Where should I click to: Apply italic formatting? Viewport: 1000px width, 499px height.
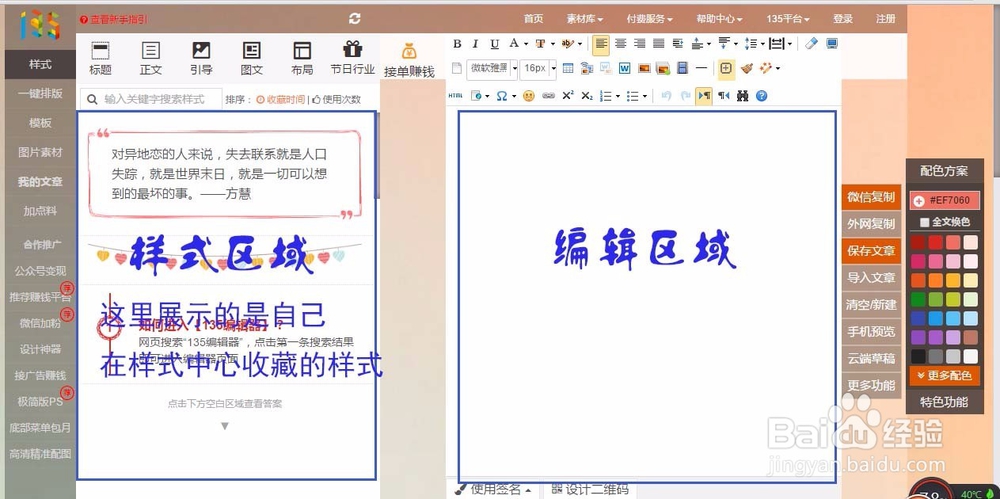(x=475, y=44)
